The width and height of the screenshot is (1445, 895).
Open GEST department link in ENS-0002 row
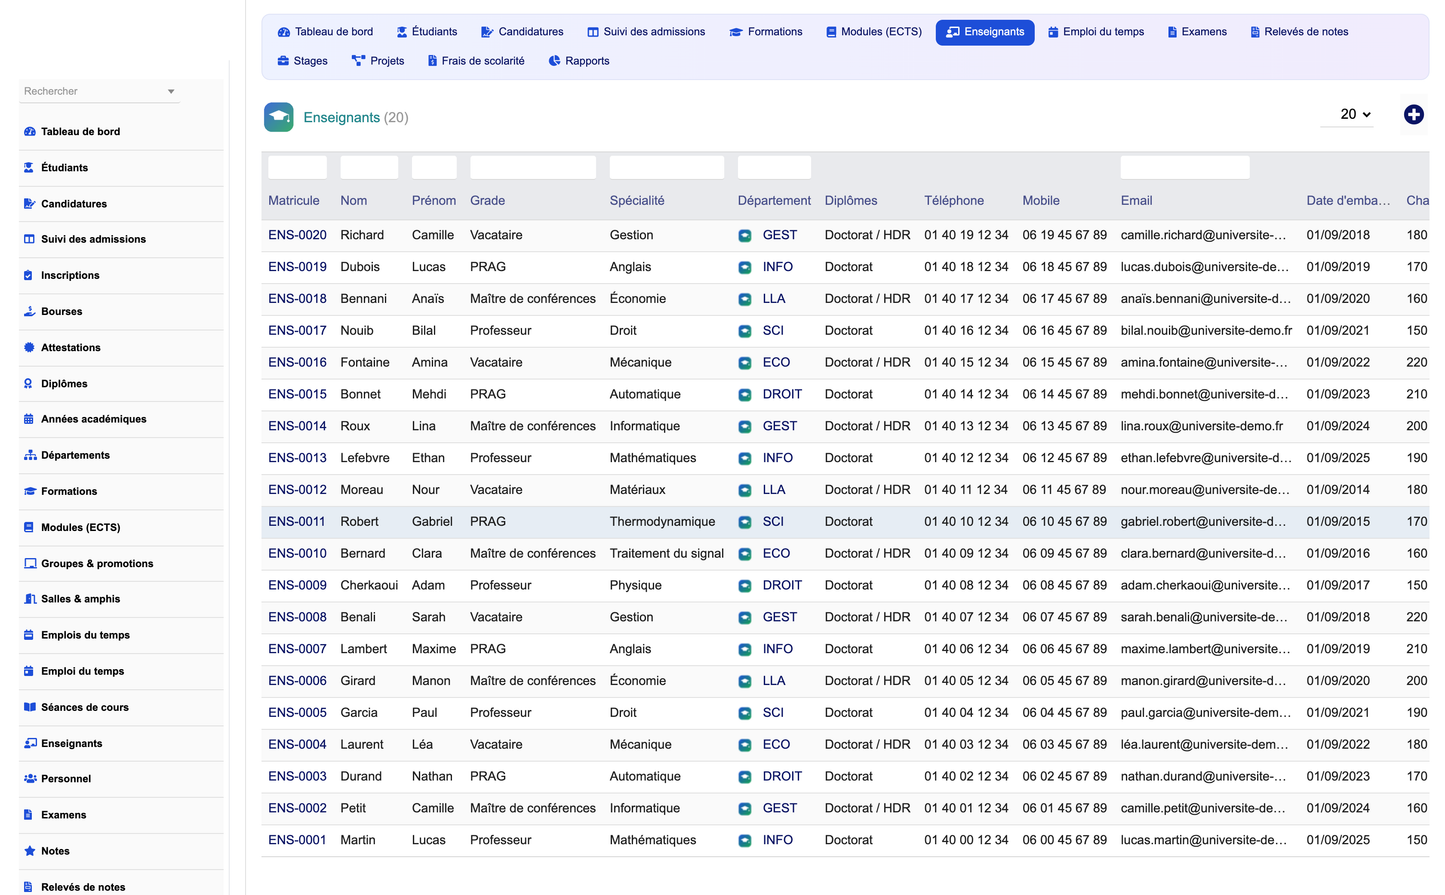click(x=780, y=808)
